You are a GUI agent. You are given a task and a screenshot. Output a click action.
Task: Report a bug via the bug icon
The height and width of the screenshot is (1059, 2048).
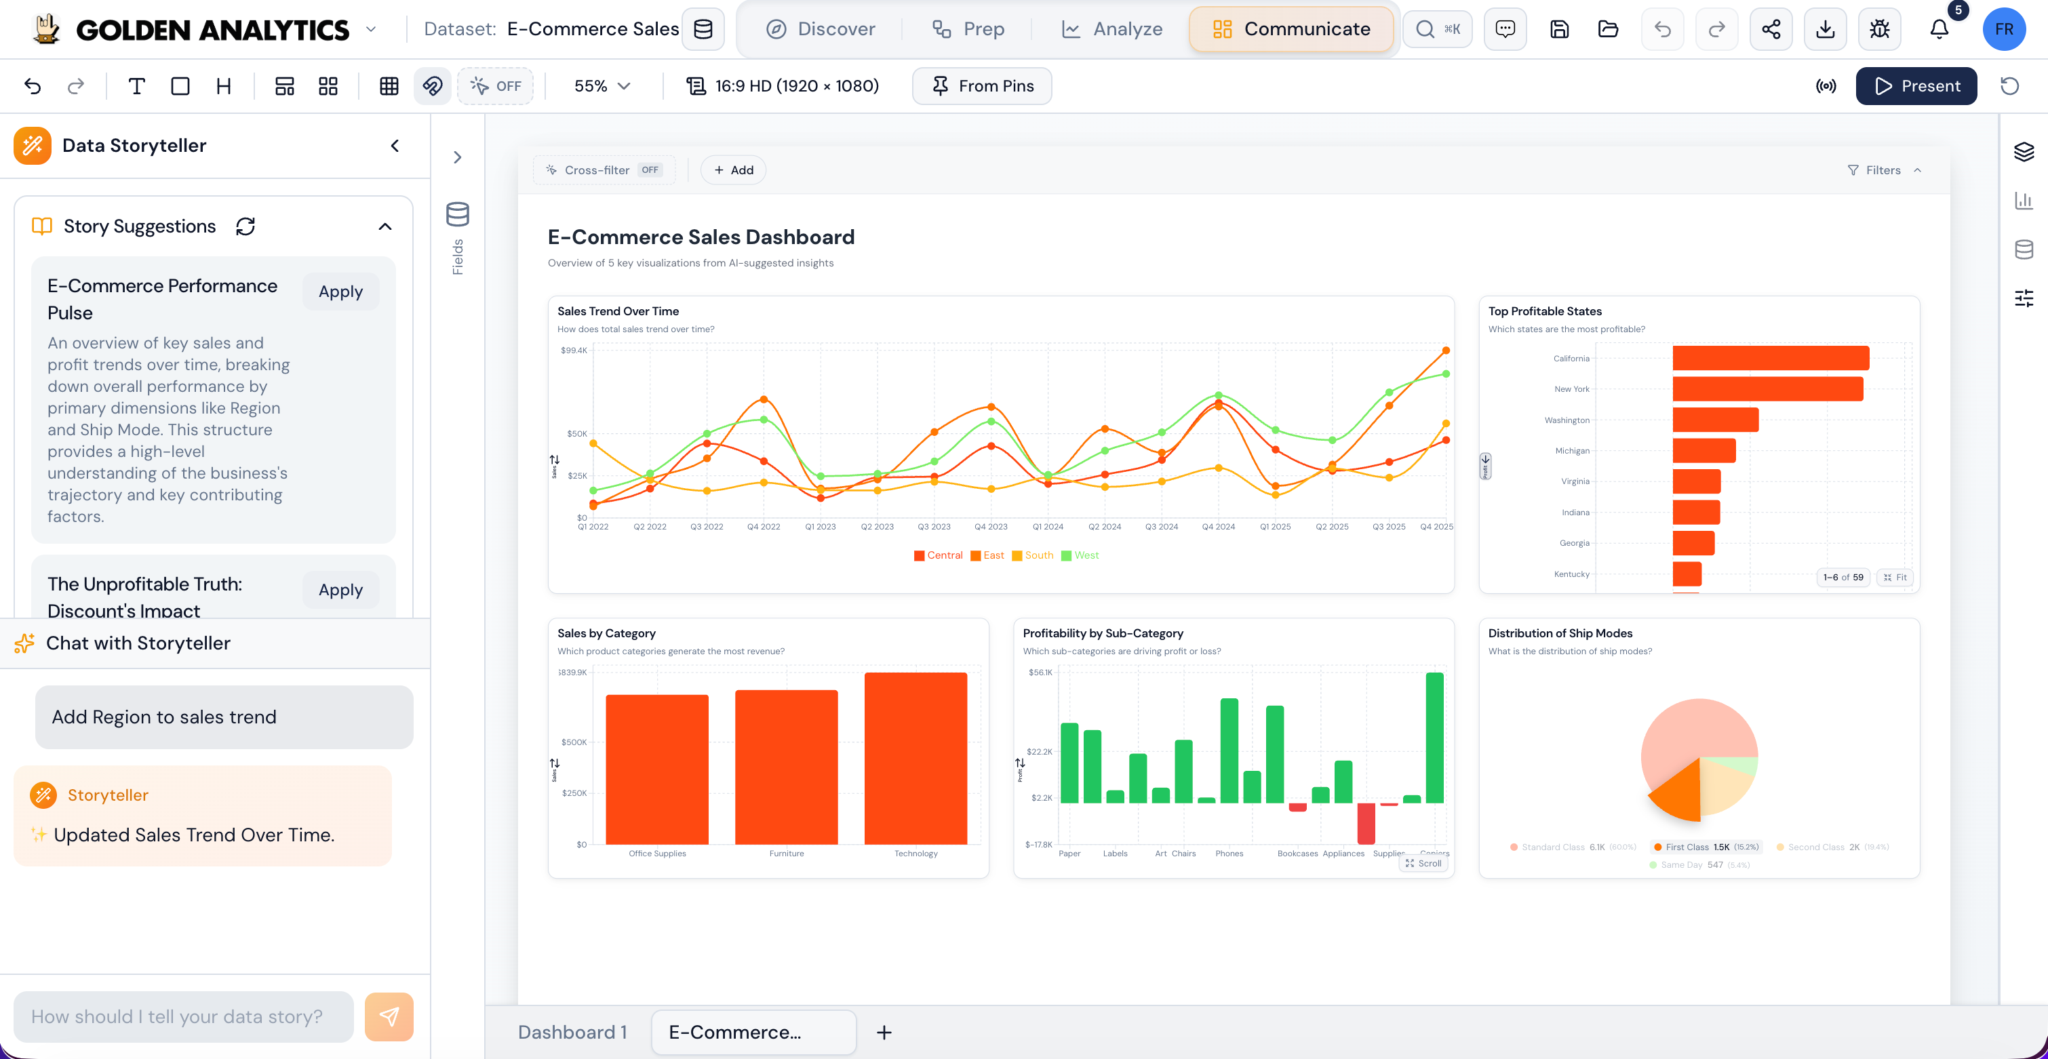(1880, 29)
